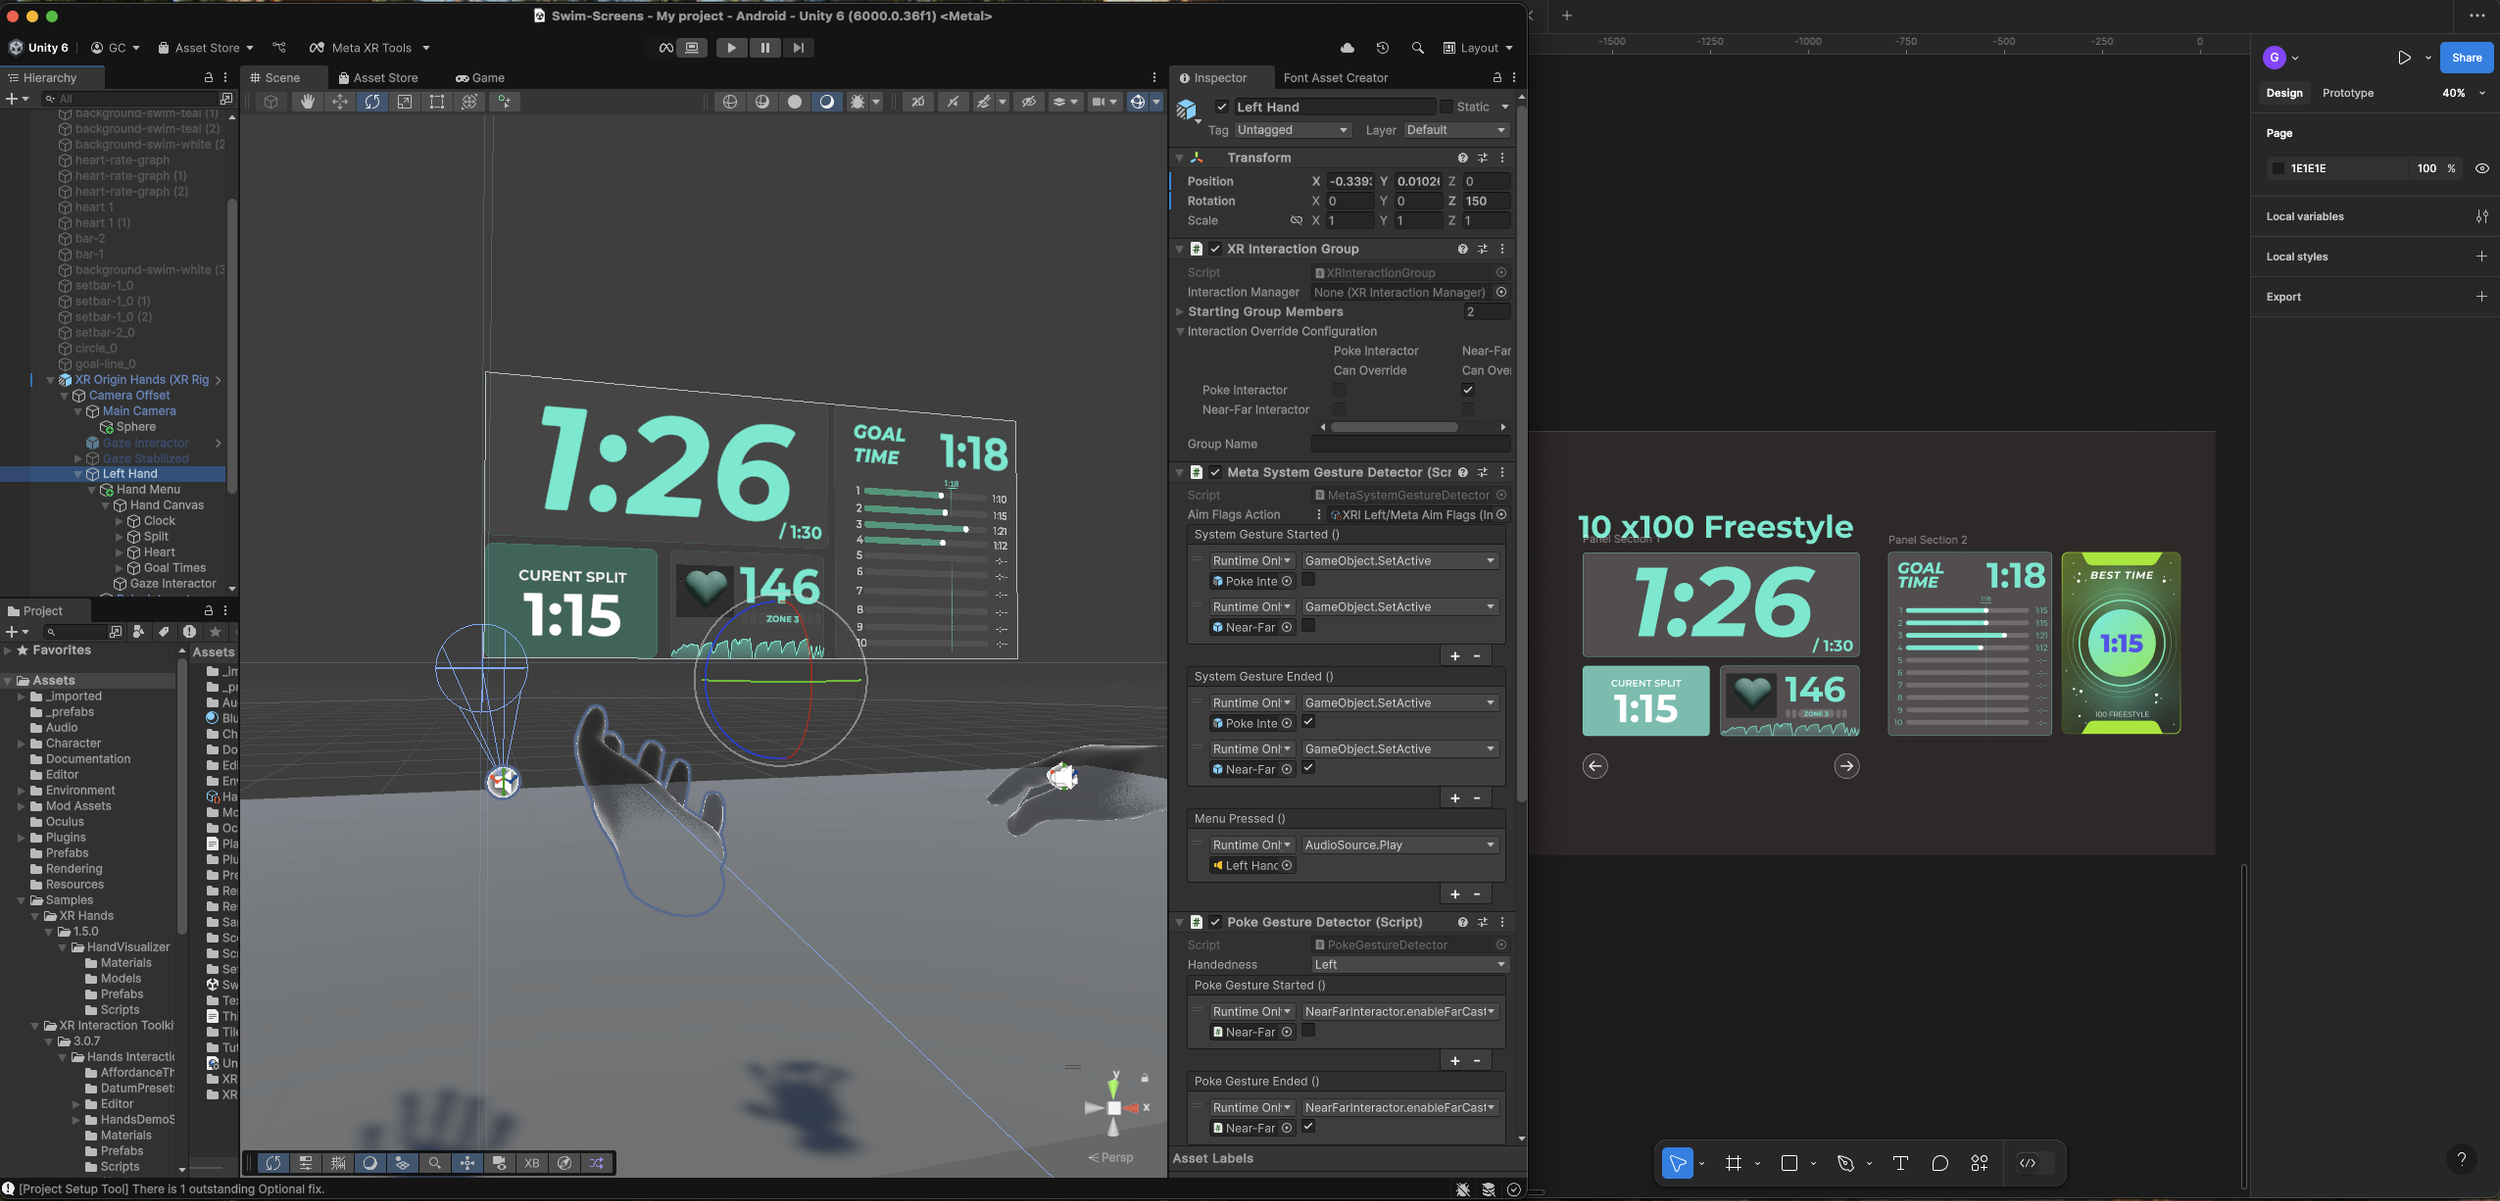
Task: Toggle Figma page background visibility eye
Action: (x=2482, y=169)
